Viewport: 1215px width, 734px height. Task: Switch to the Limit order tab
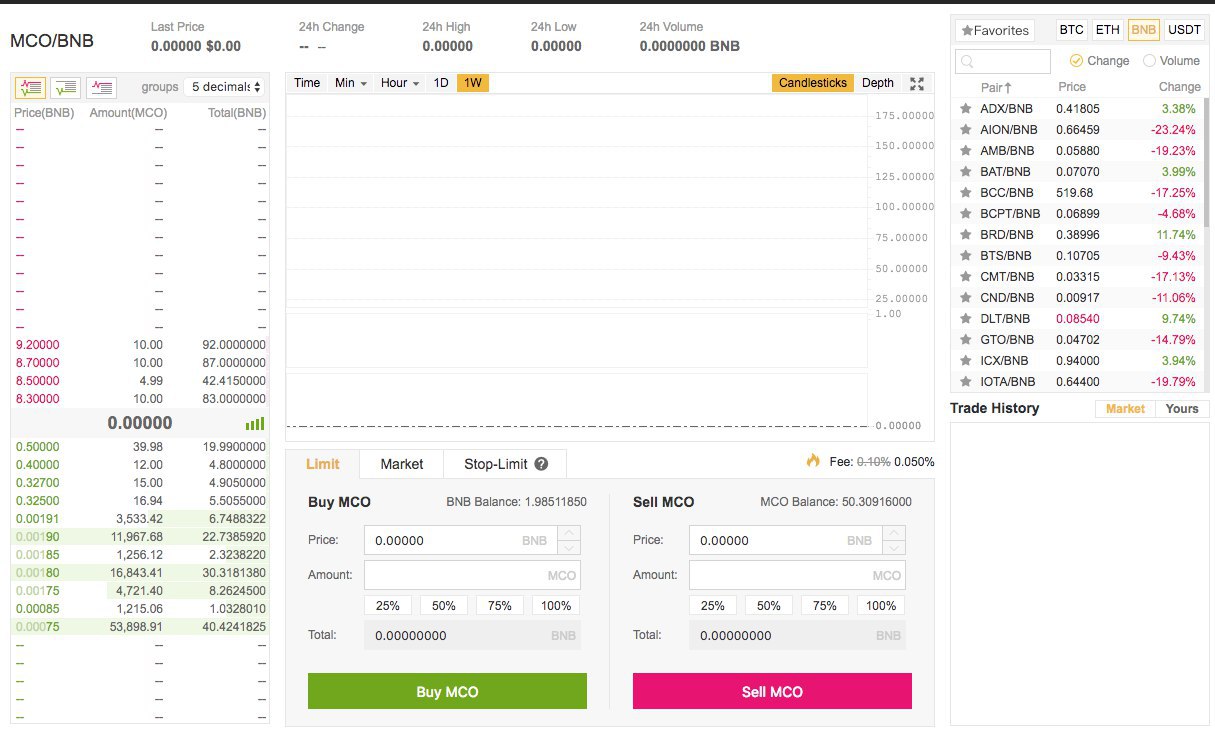click(x=322, y=464)
